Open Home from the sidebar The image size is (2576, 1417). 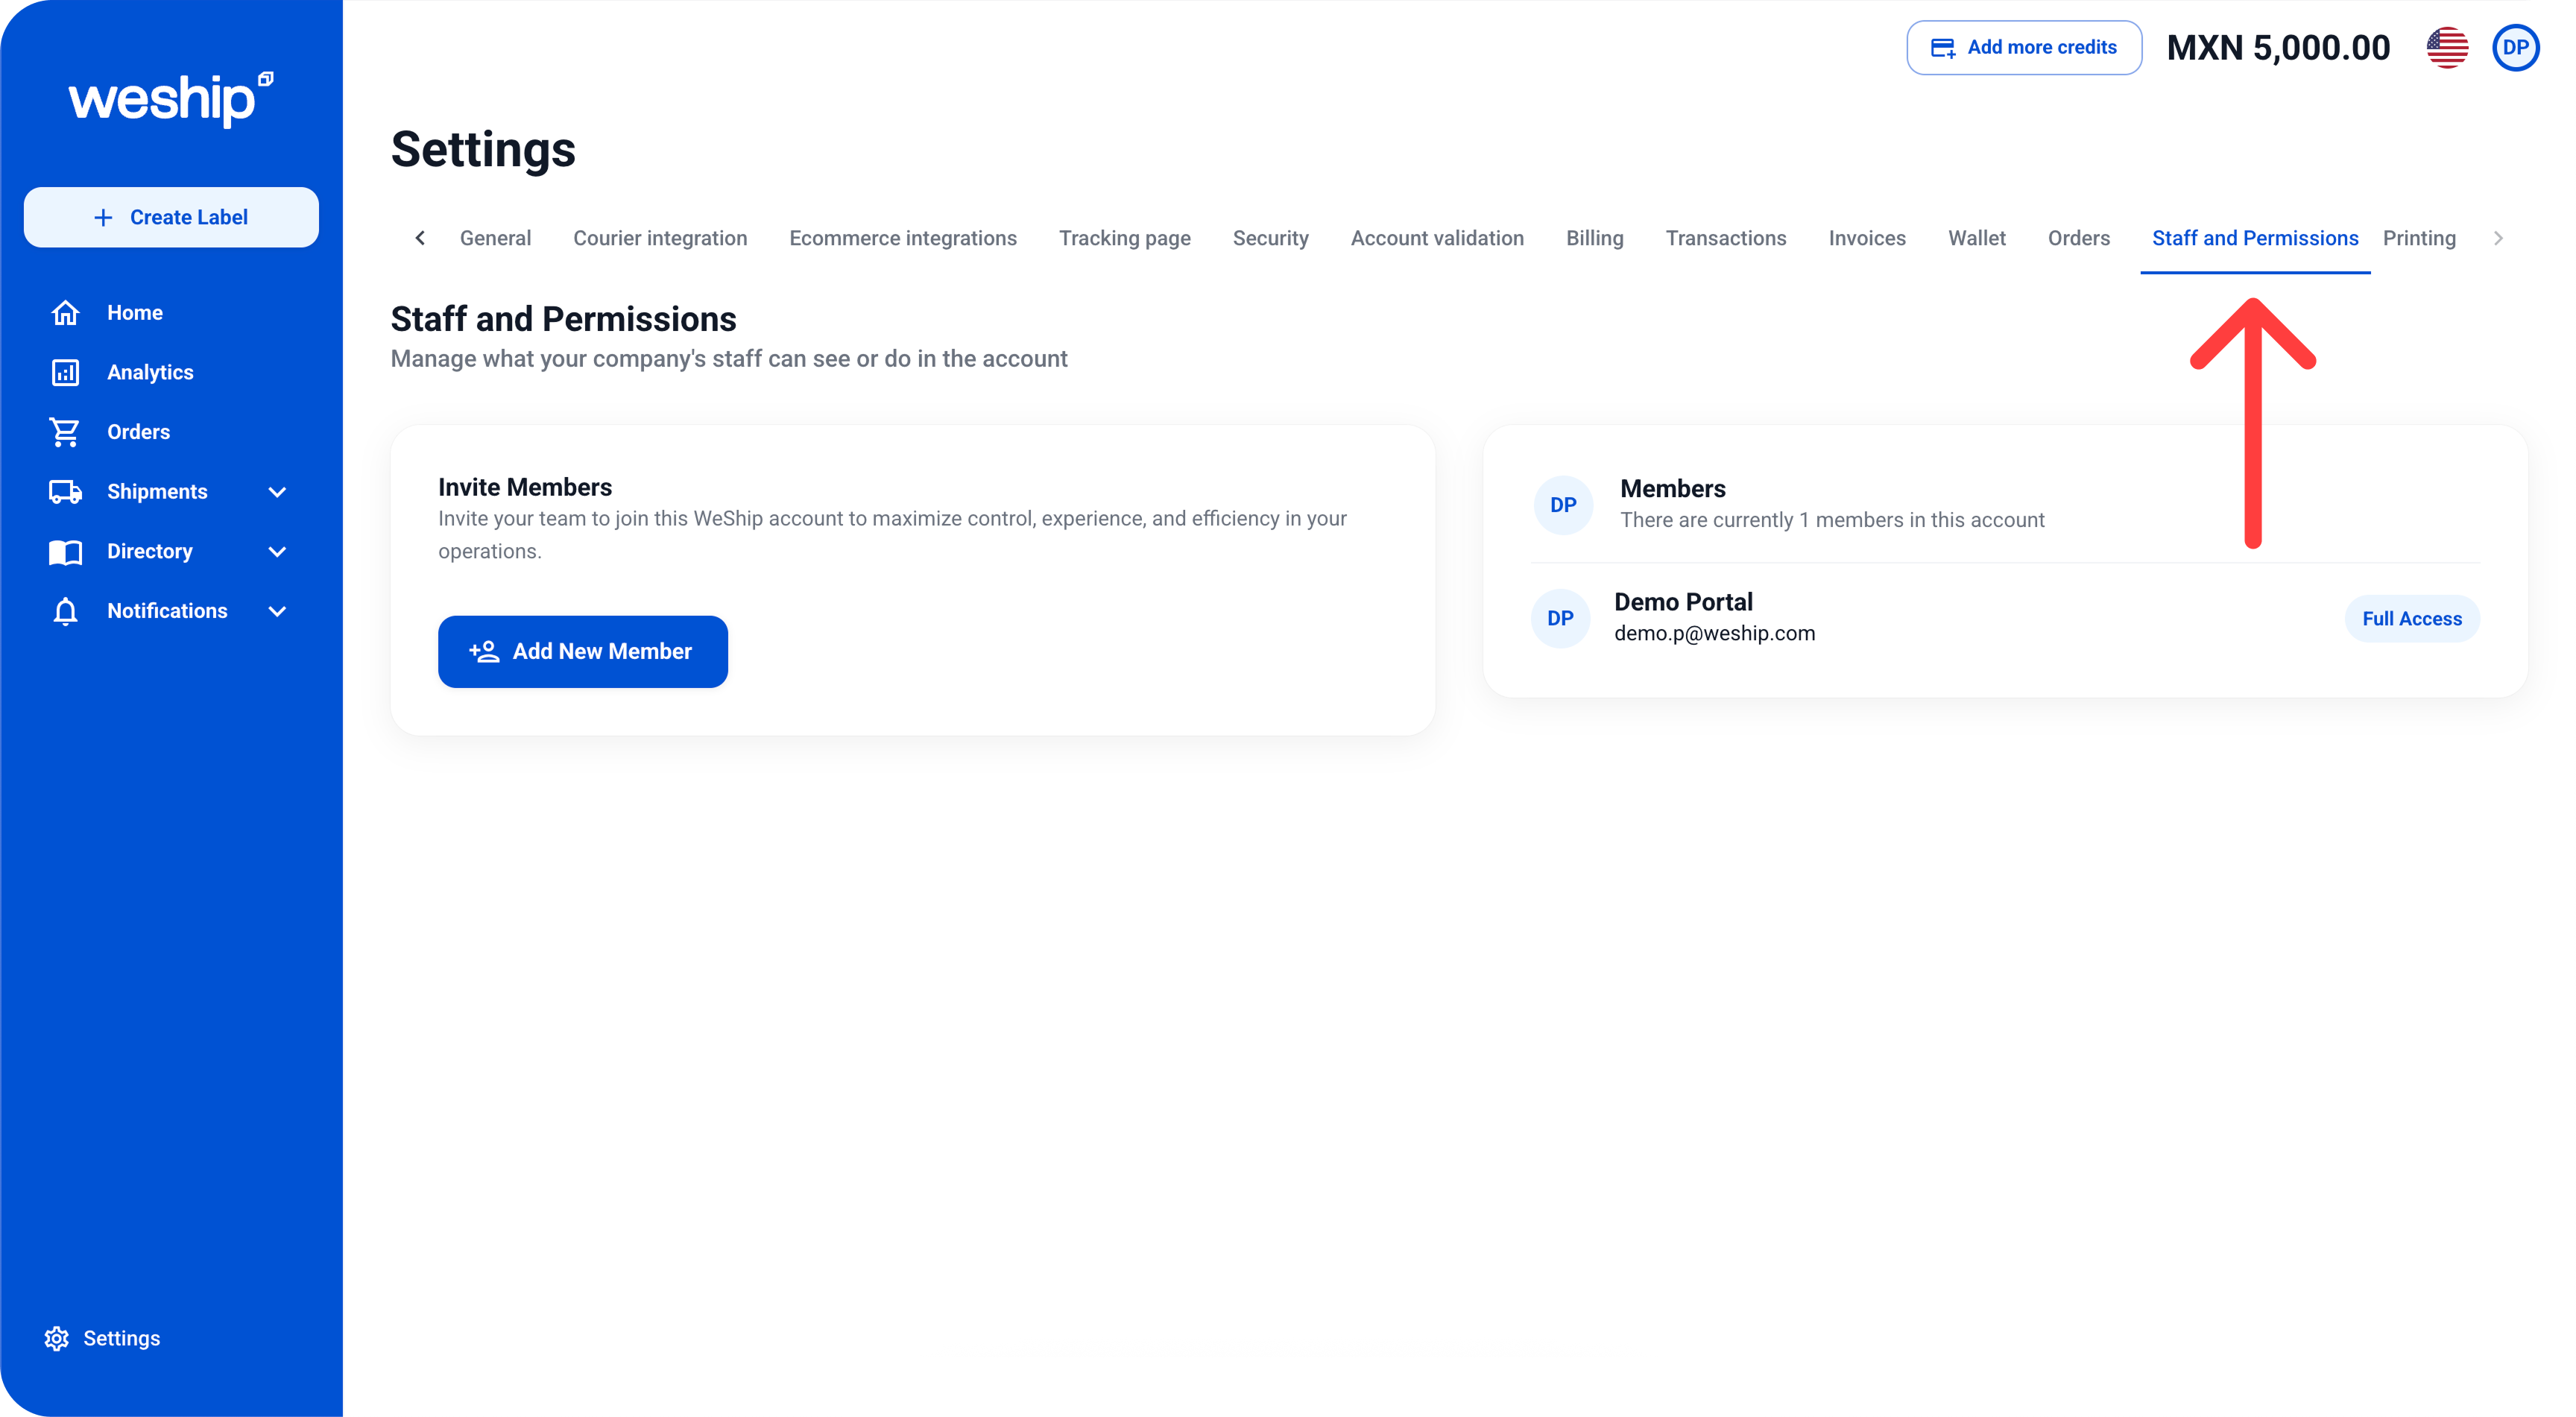pos(135,313)
